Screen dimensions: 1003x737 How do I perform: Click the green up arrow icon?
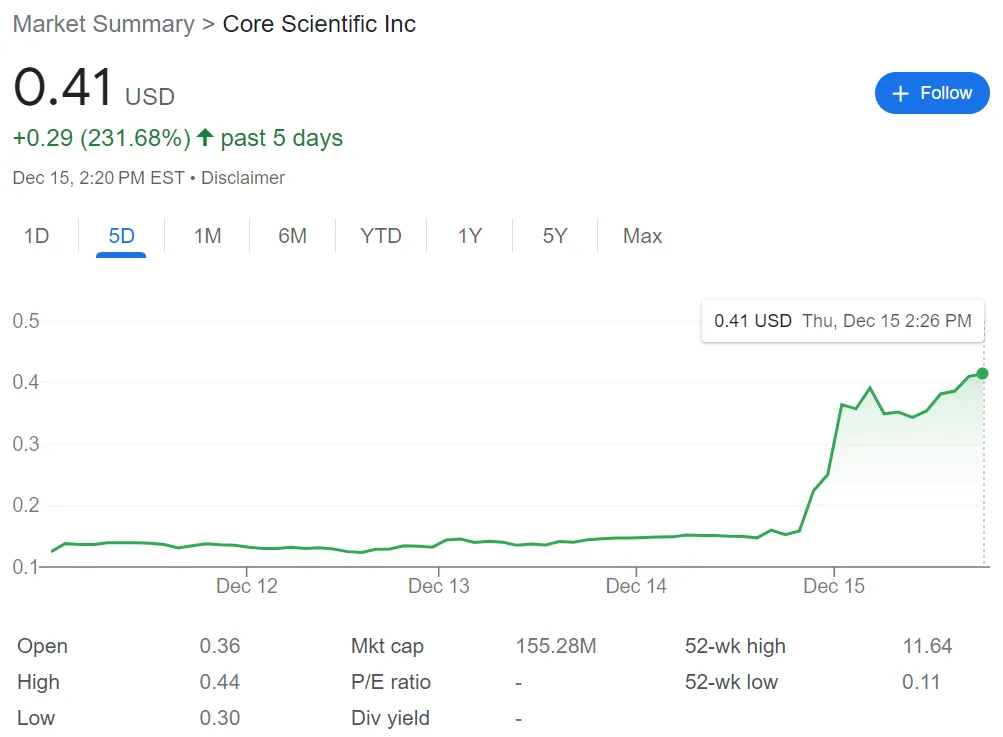coord(205,138)
